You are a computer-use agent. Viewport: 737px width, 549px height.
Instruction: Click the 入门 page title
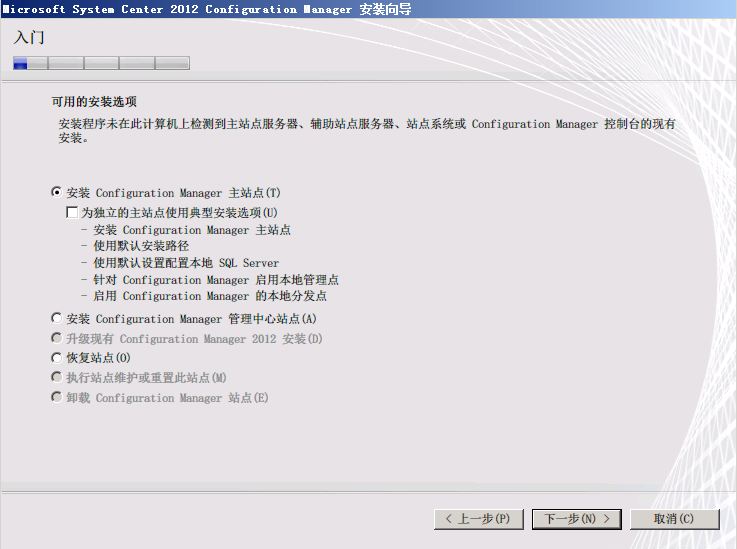[29, 37]
